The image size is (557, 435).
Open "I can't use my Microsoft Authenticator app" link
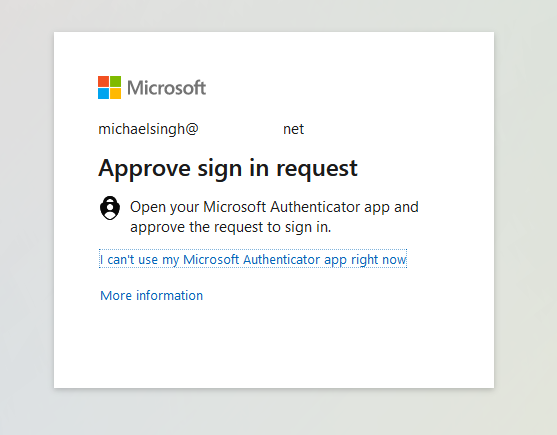pyautogui.click(x=253, y=259)
